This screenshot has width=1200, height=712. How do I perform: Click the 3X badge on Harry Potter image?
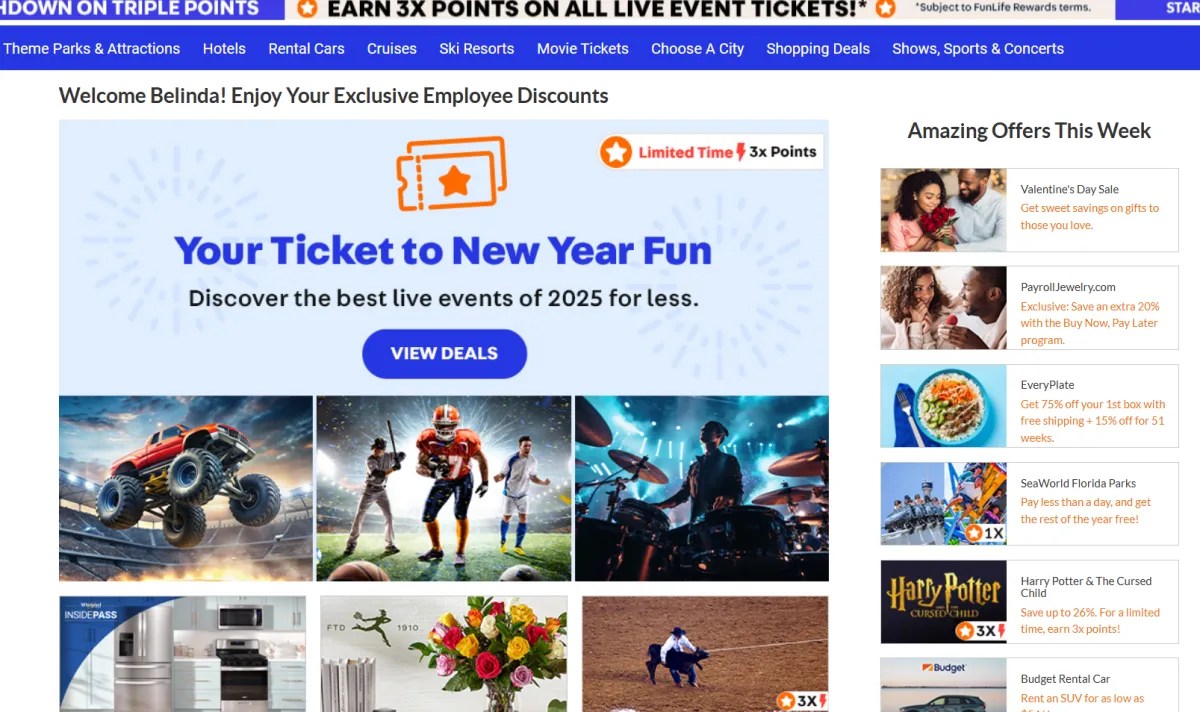tap(981, 631)
